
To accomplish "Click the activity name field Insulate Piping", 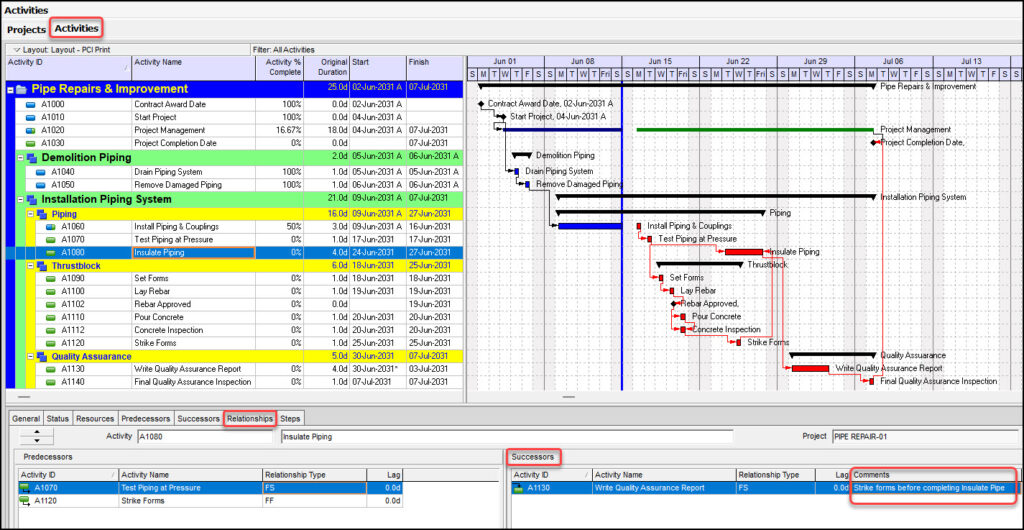I will tap(507, 437).
